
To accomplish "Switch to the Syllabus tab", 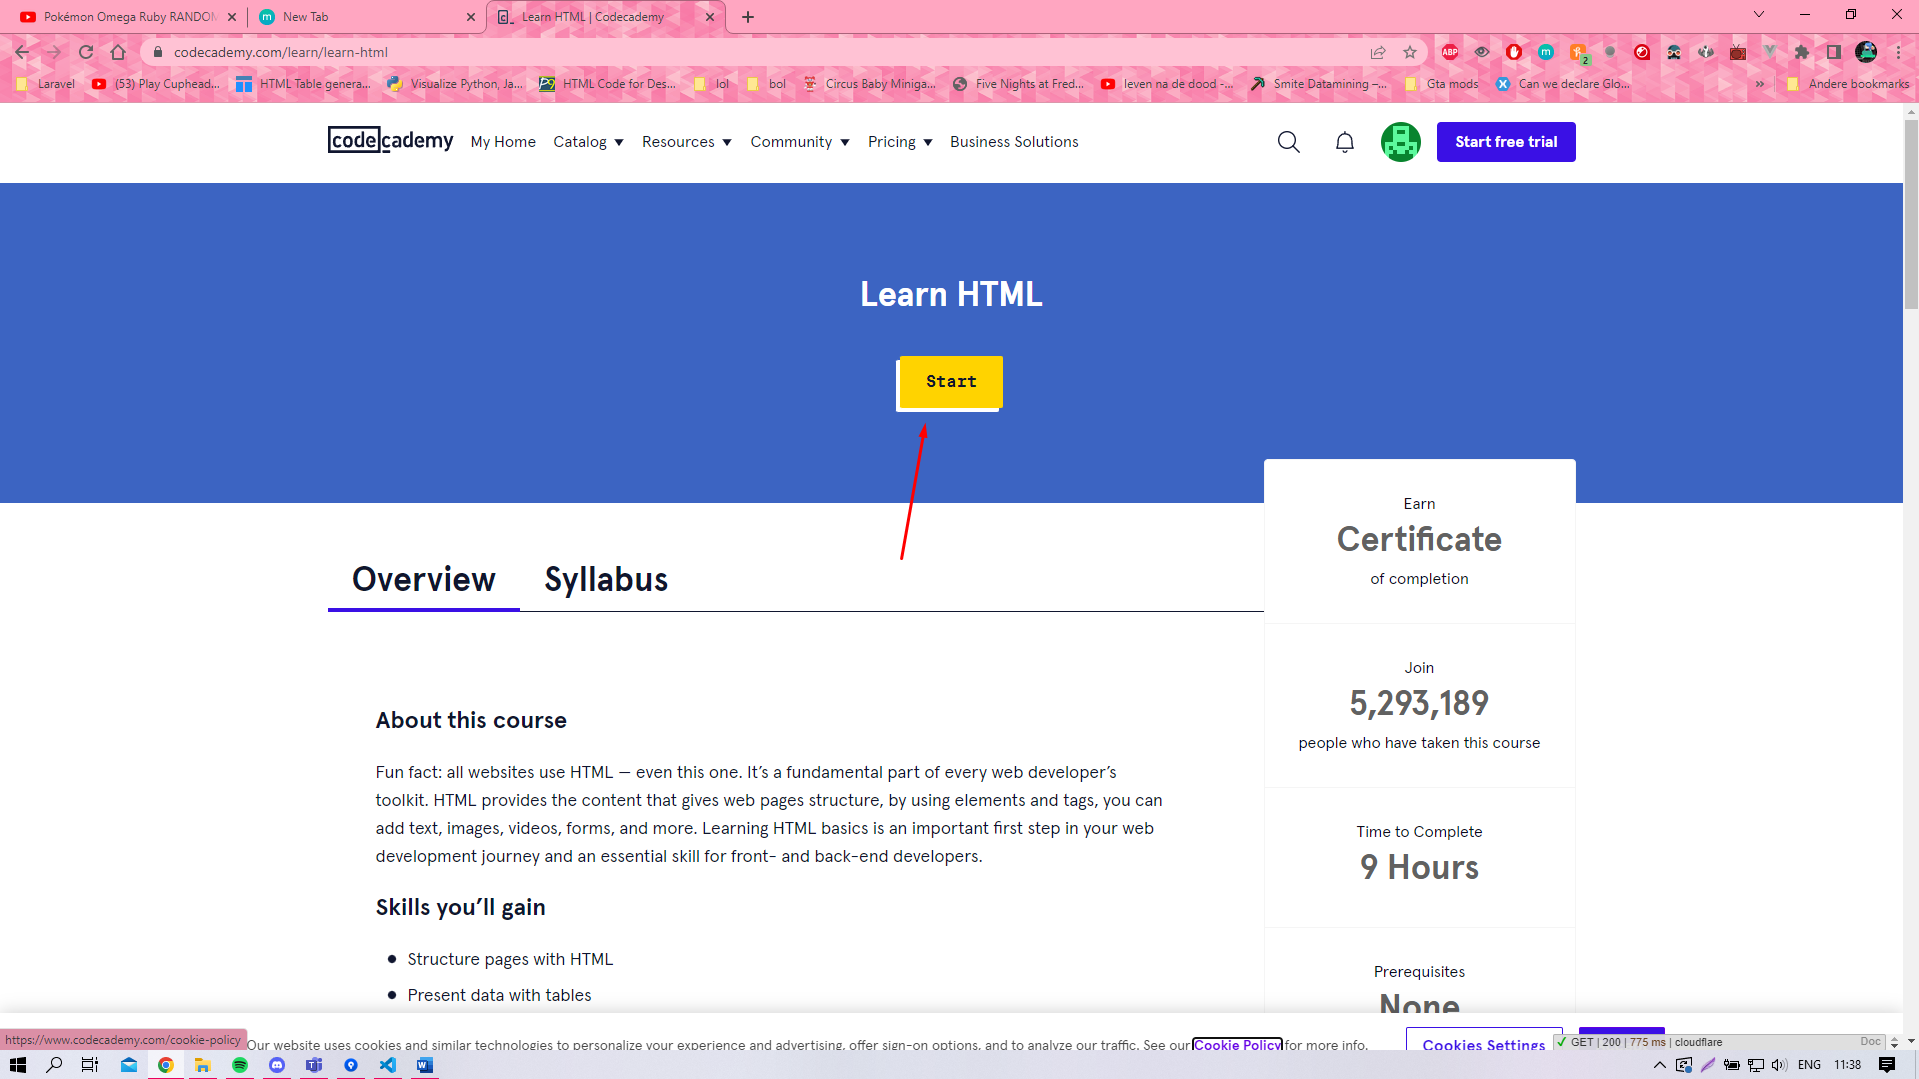I will 606,580.
